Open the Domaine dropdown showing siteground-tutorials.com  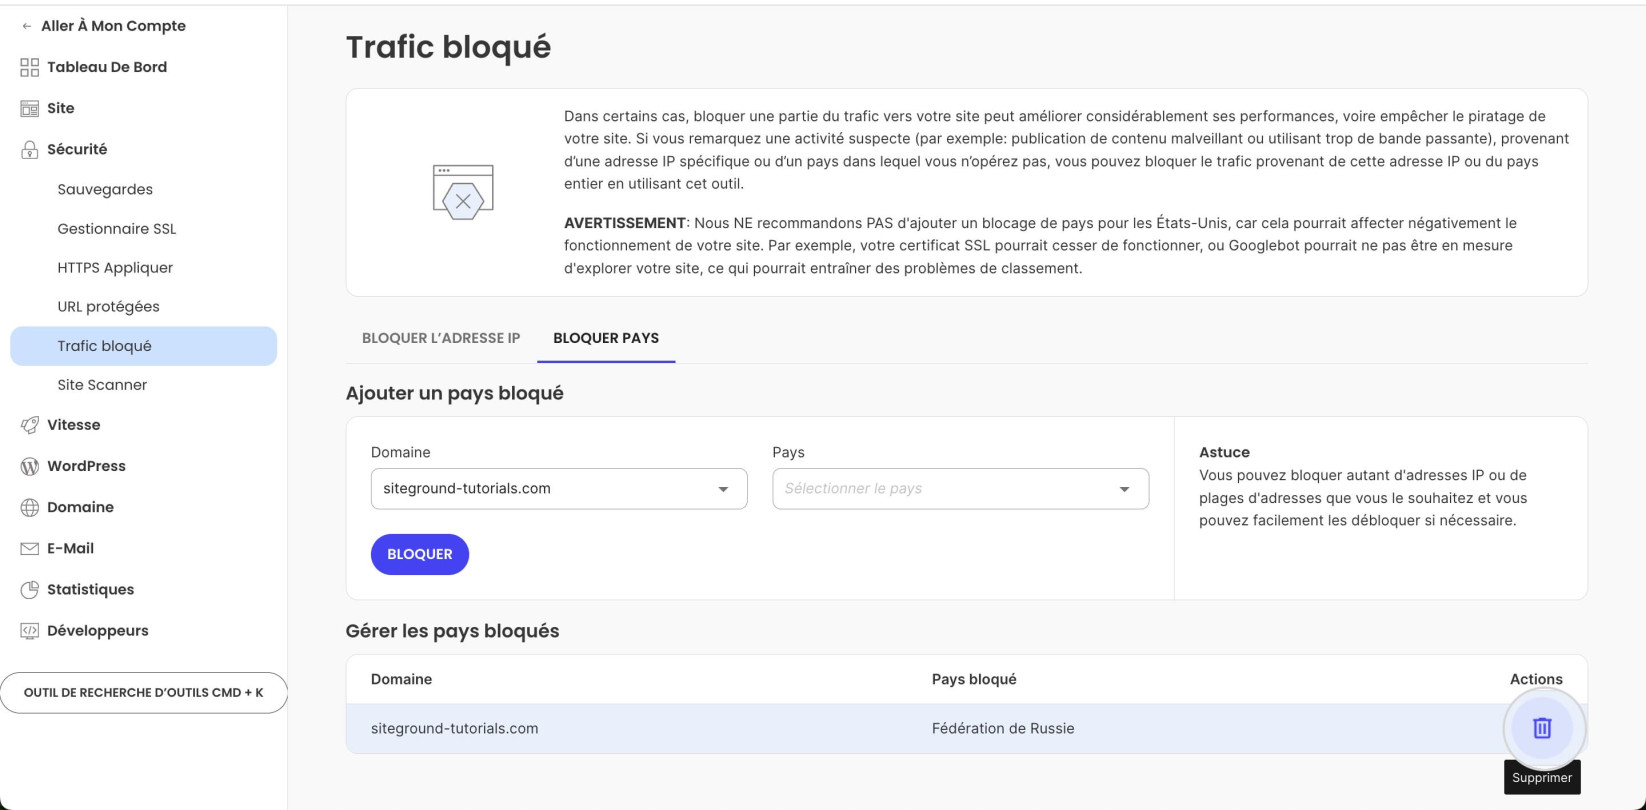[559, 489]
